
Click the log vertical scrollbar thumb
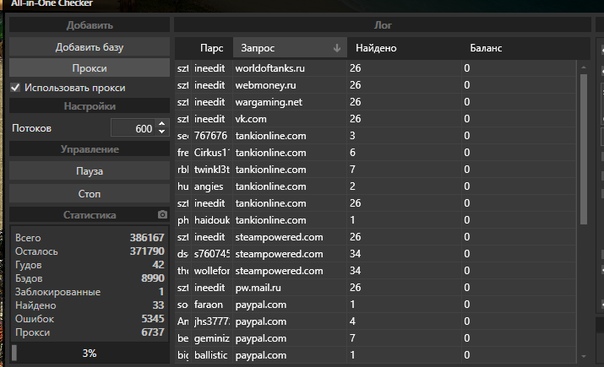[584, 149]
